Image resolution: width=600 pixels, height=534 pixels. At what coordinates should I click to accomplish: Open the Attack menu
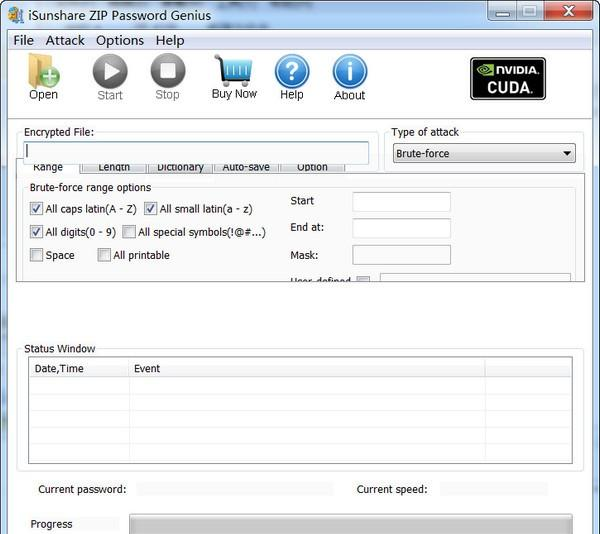pos(65,40)
